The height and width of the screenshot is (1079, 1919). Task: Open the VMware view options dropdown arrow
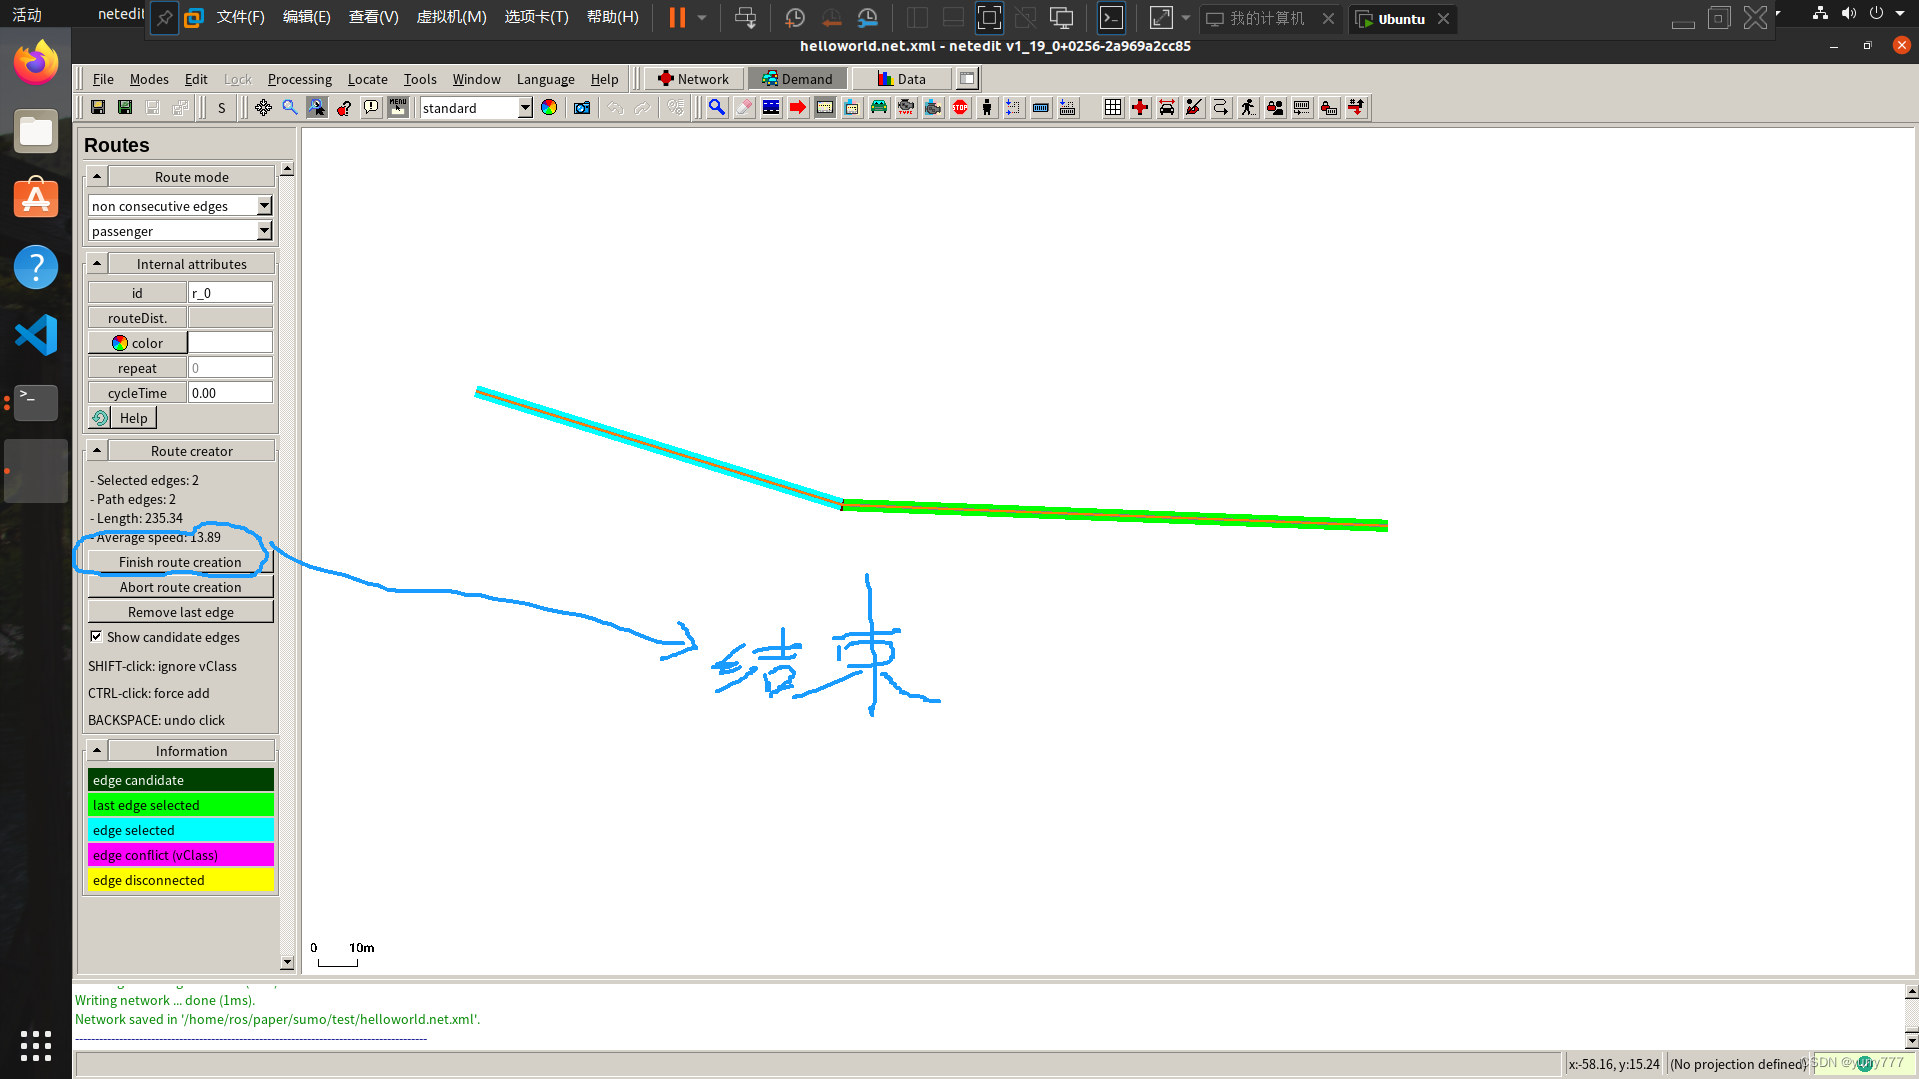1186,18
